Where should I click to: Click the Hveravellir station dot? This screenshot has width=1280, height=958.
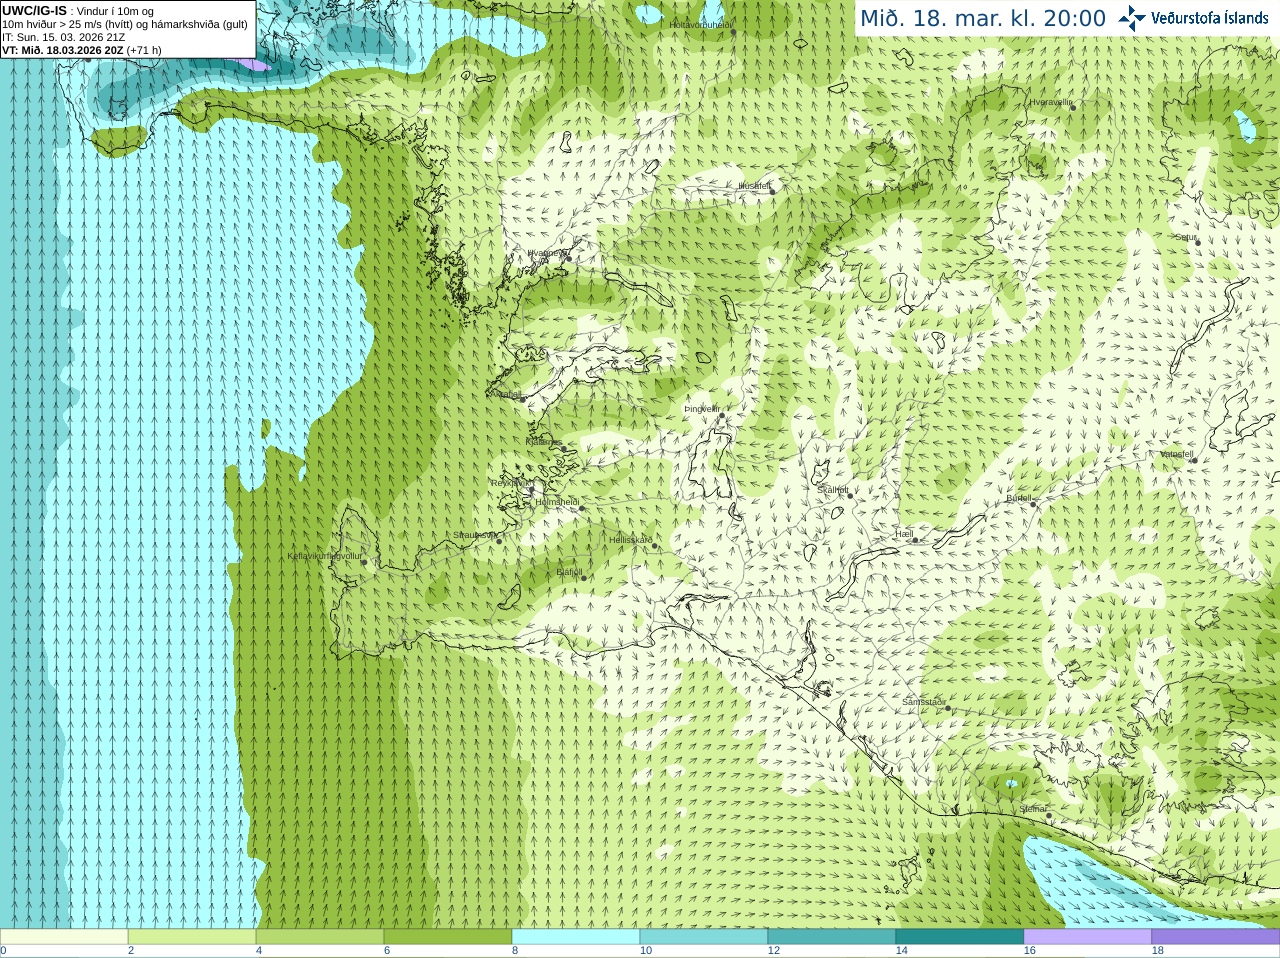[1073, 107]
